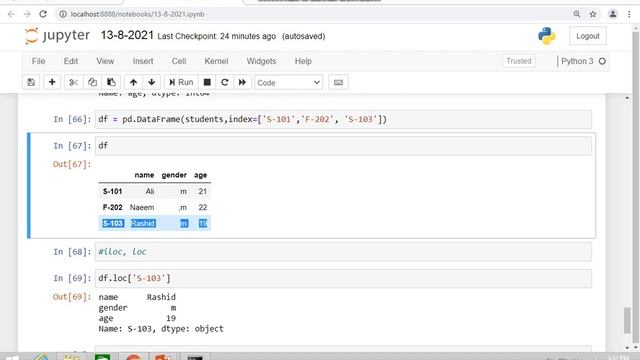Go back with browser back arrow
This screenshot has height=360, width=640.
click(x=11, y=14)
